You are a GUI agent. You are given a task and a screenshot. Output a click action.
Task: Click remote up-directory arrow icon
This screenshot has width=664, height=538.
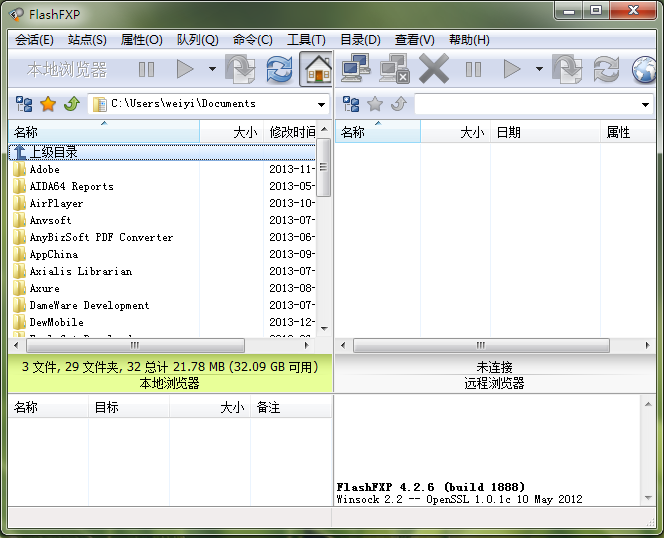(x=399, y=103)
